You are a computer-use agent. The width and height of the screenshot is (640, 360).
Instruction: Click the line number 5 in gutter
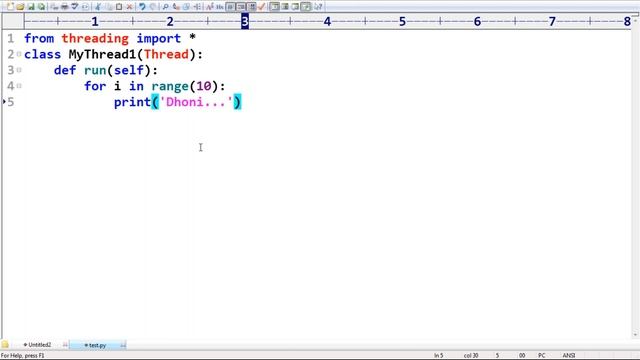(11, 102)
